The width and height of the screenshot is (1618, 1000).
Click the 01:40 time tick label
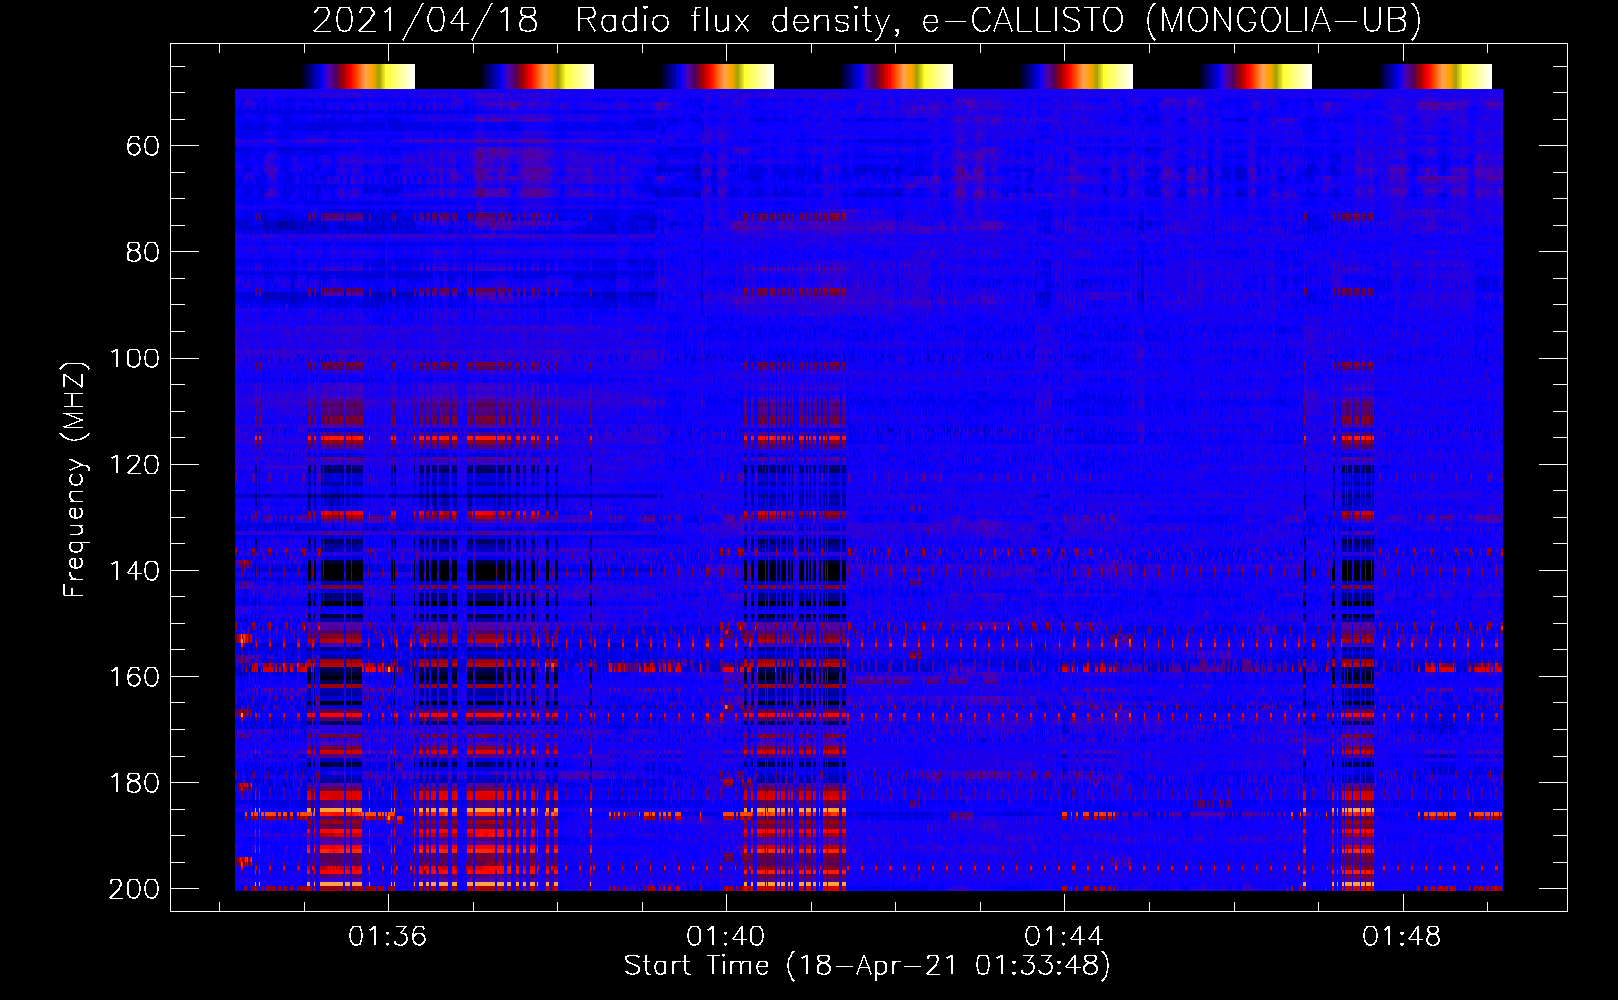click(x=725, y=936)
